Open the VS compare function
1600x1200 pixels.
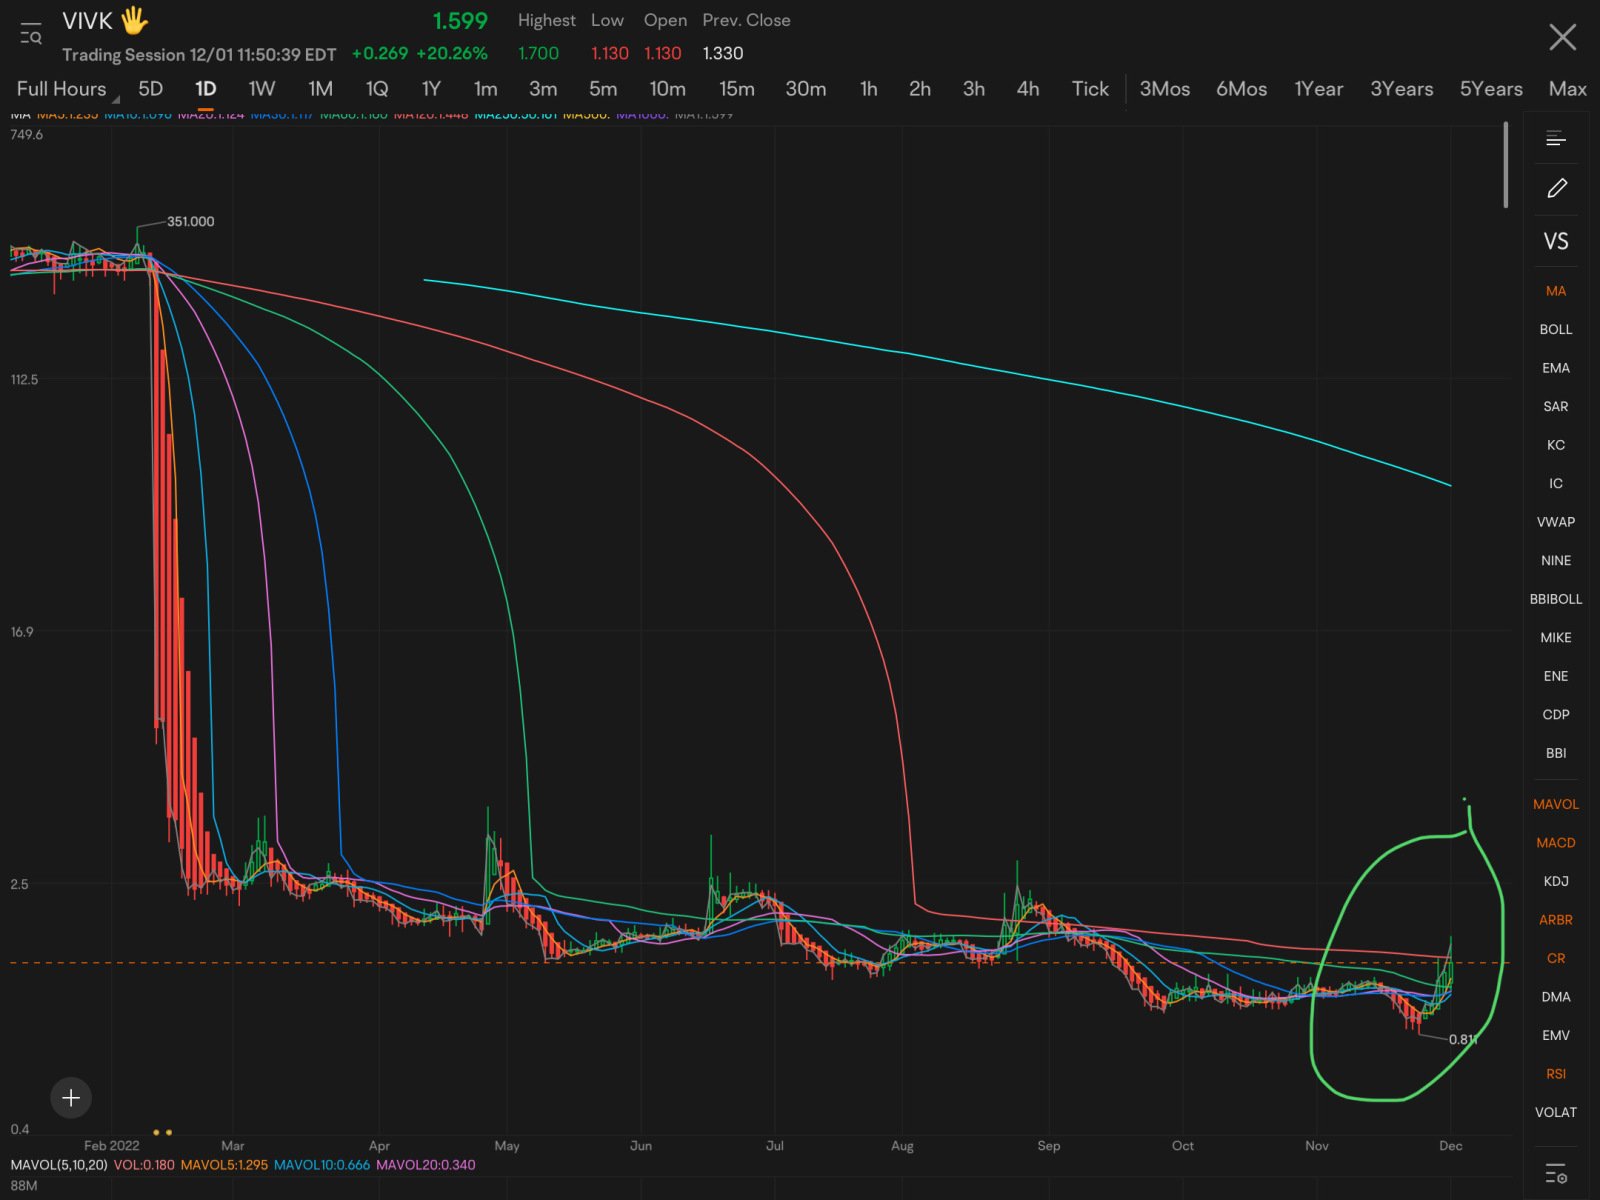tap(1556, 241)
